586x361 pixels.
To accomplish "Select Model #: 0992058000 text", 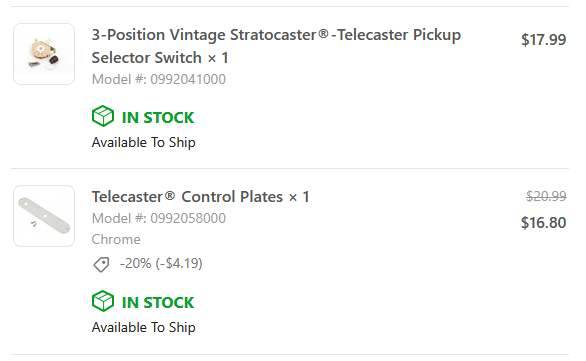I will coord(159,218).
